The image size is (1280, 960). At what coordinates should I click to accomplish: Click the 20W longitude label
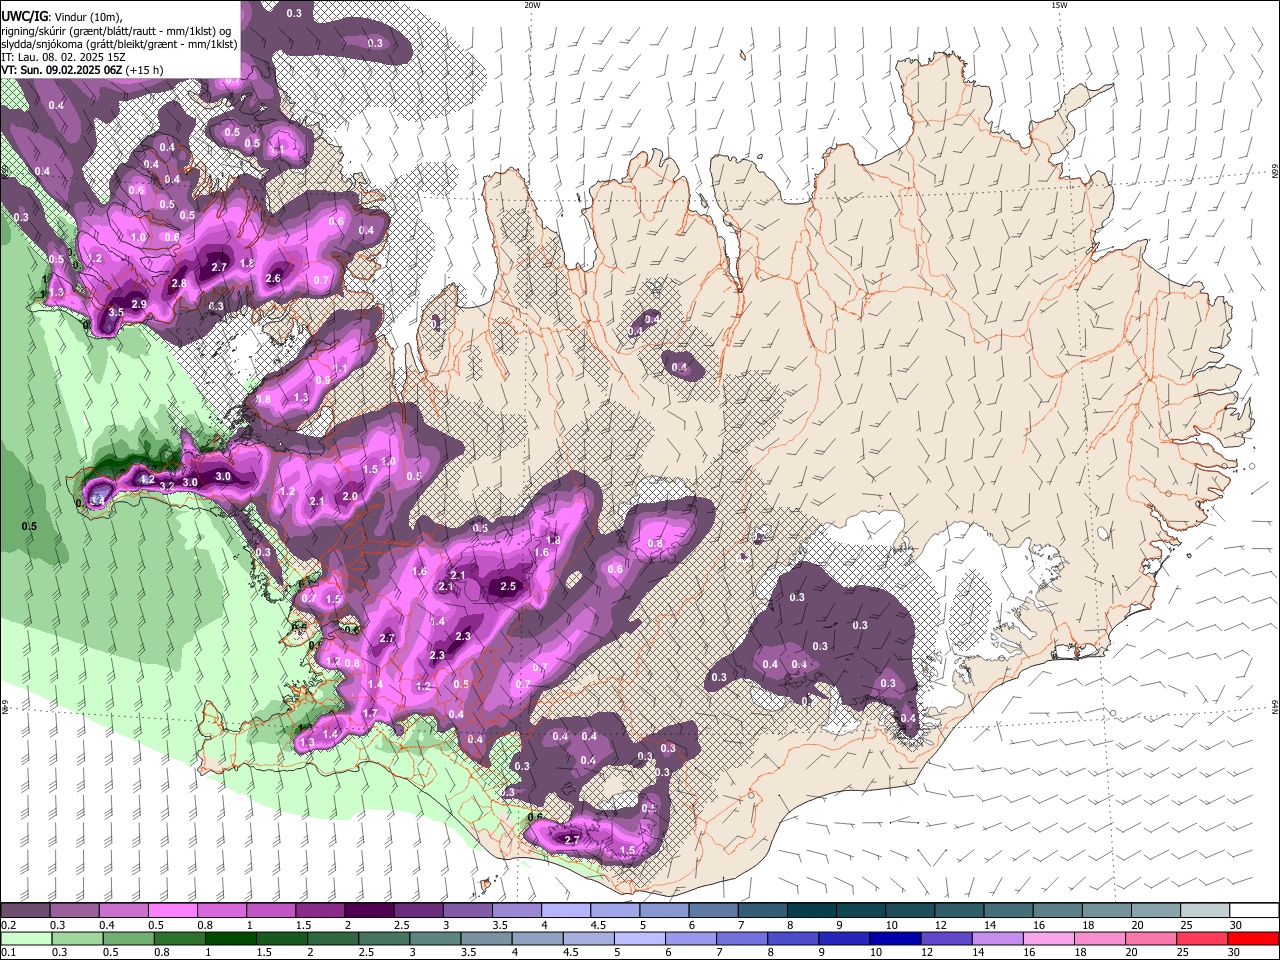click(x=532, y=5)
